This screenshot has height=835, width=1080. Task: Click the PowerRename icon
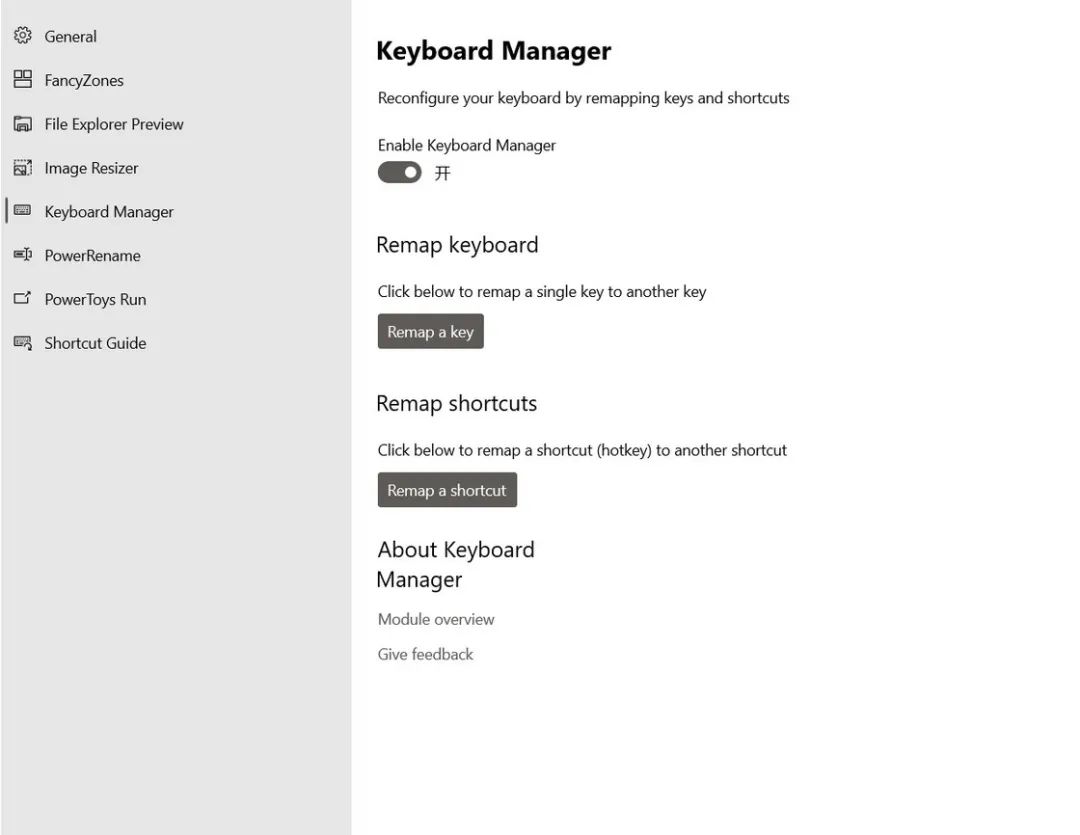tap(22, 255)
